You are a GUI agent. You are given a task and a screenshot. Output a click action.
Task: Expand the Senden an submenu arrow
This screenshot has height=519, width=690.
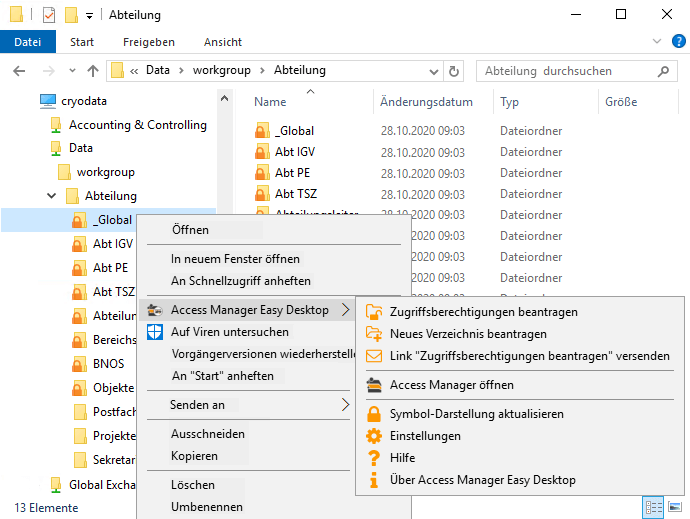(346, 405)
